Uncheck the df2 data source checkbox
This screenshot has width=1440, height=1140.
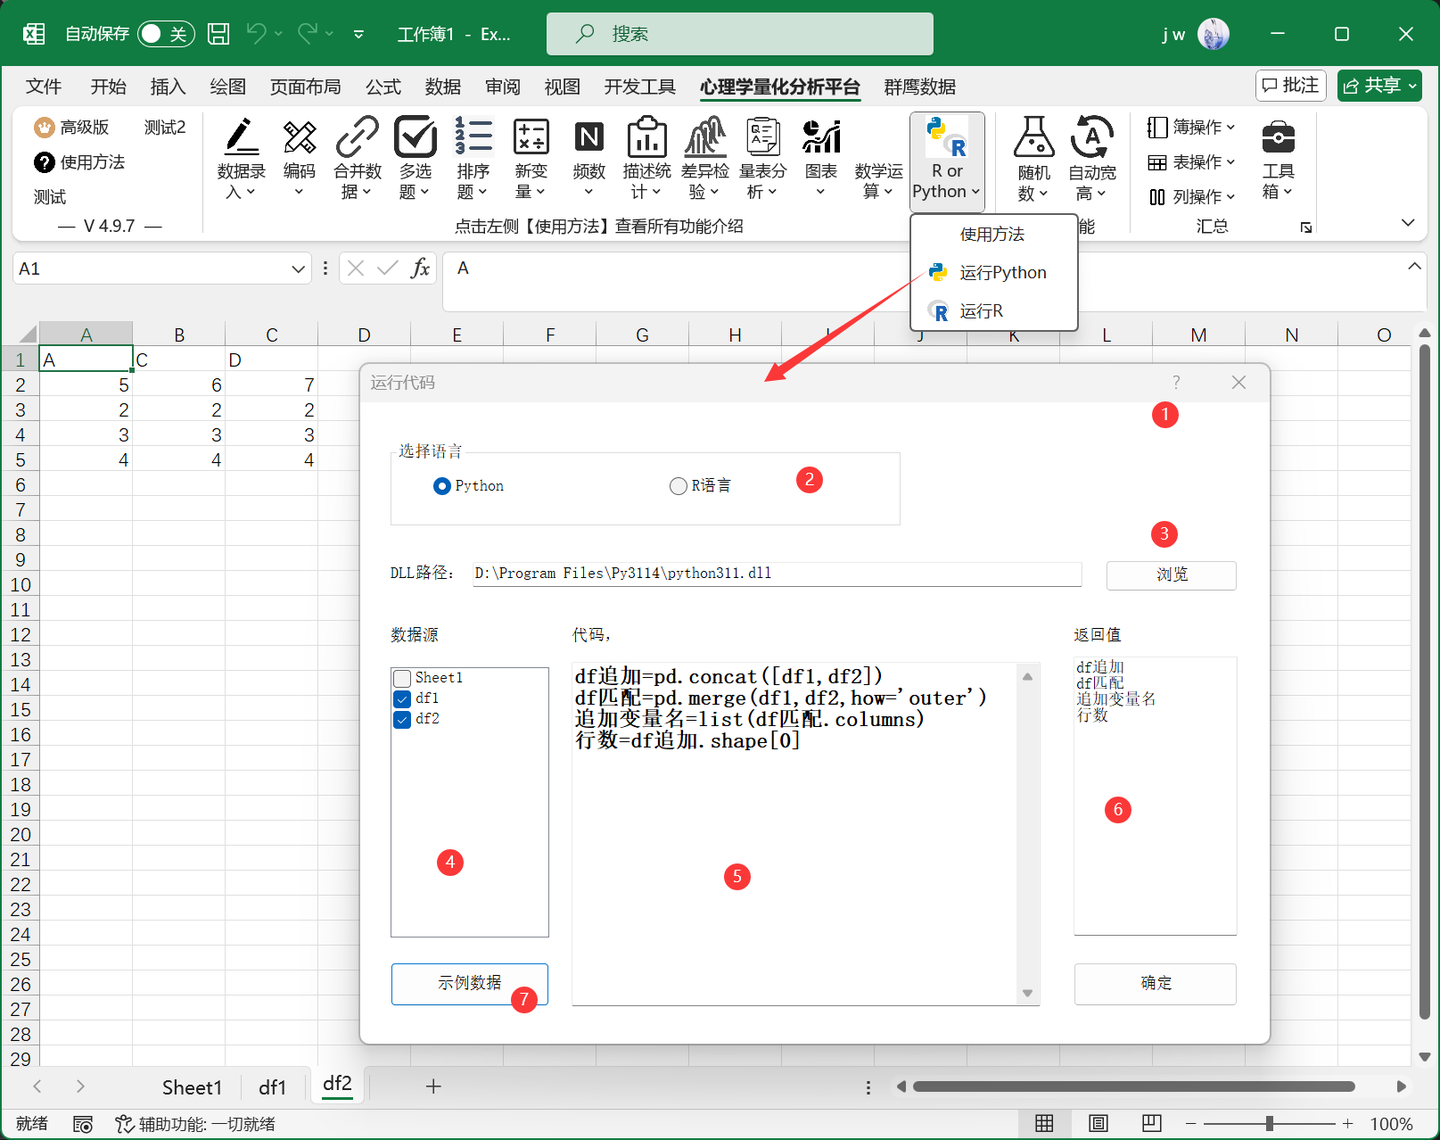(x=402, y=719)
